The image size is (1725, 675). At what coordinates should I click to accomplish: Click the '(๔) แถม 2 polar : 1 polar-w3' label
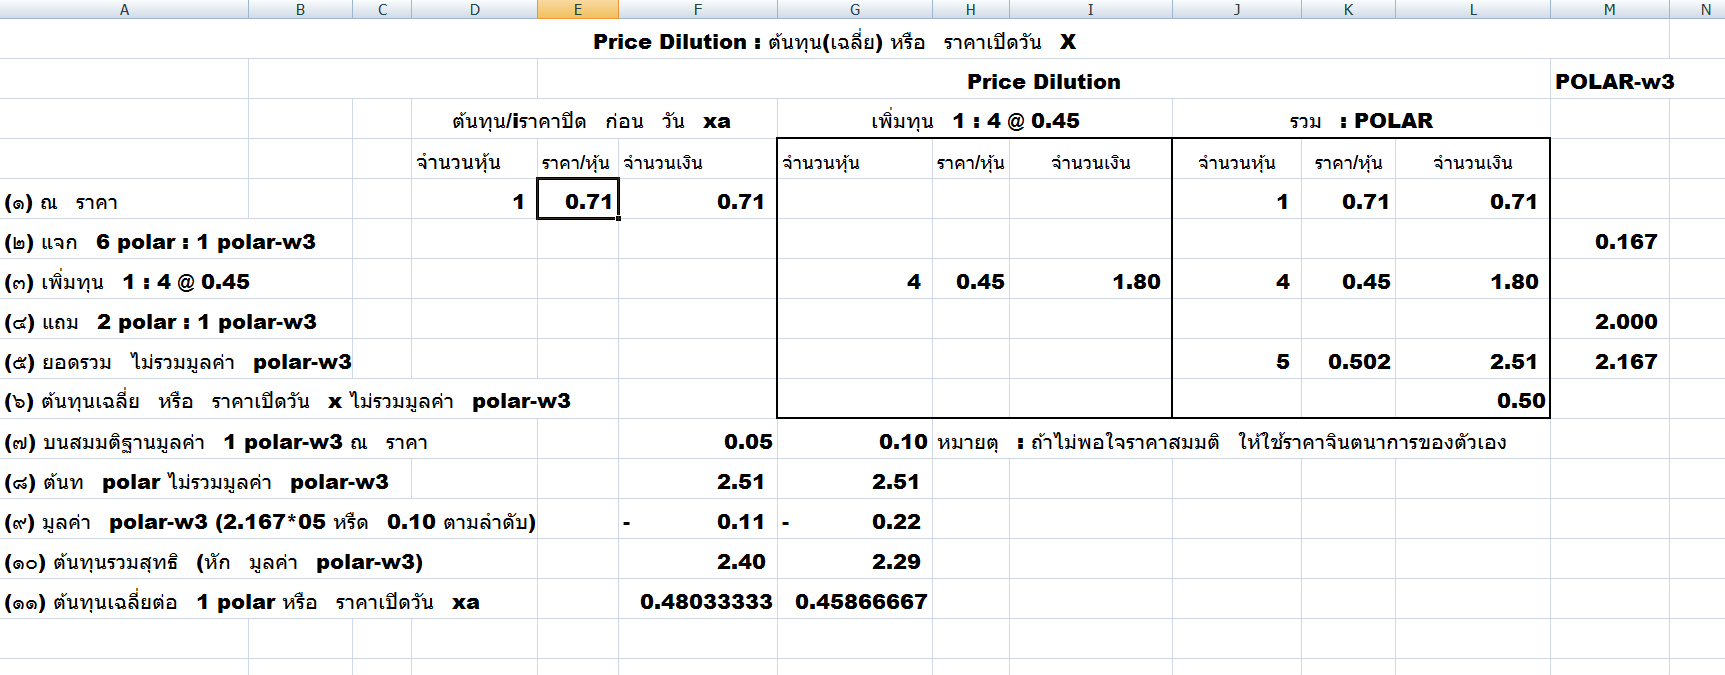coord(160,322)
